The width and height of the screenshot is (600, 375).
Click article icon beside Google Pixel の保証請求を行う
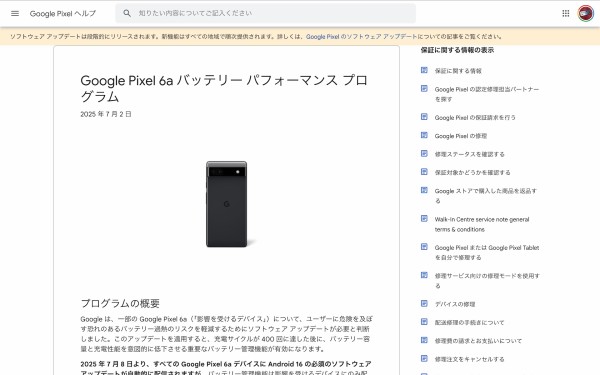pyautogui.click(x=424, y=117)
